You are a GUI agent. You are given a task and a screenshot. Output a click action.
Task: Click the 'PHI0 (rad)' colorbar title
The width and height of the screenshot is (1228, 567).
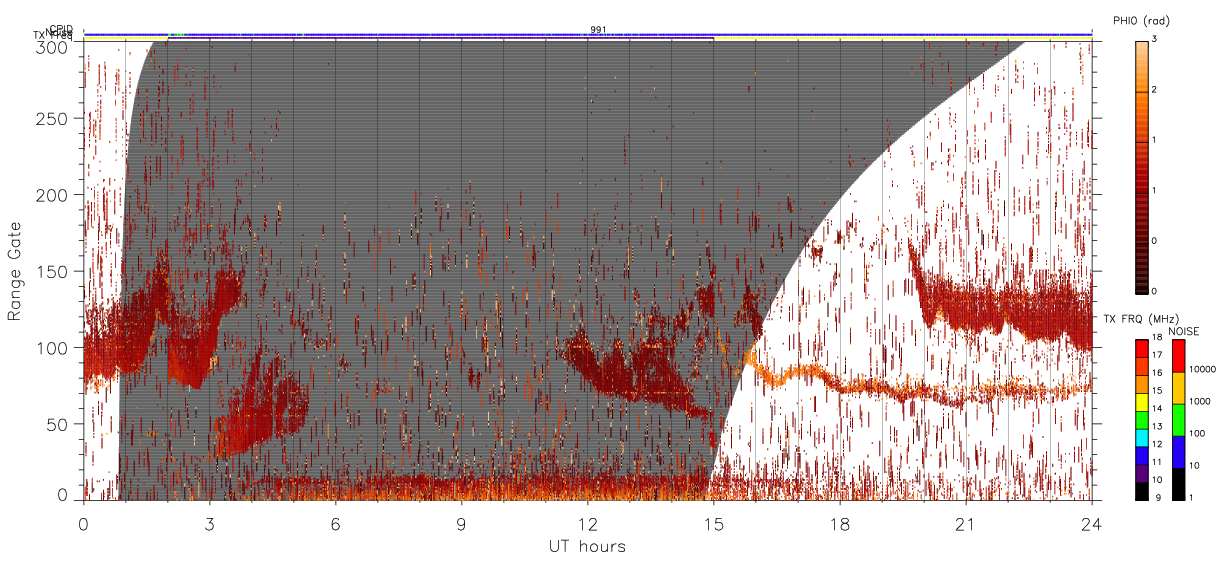1141,21
